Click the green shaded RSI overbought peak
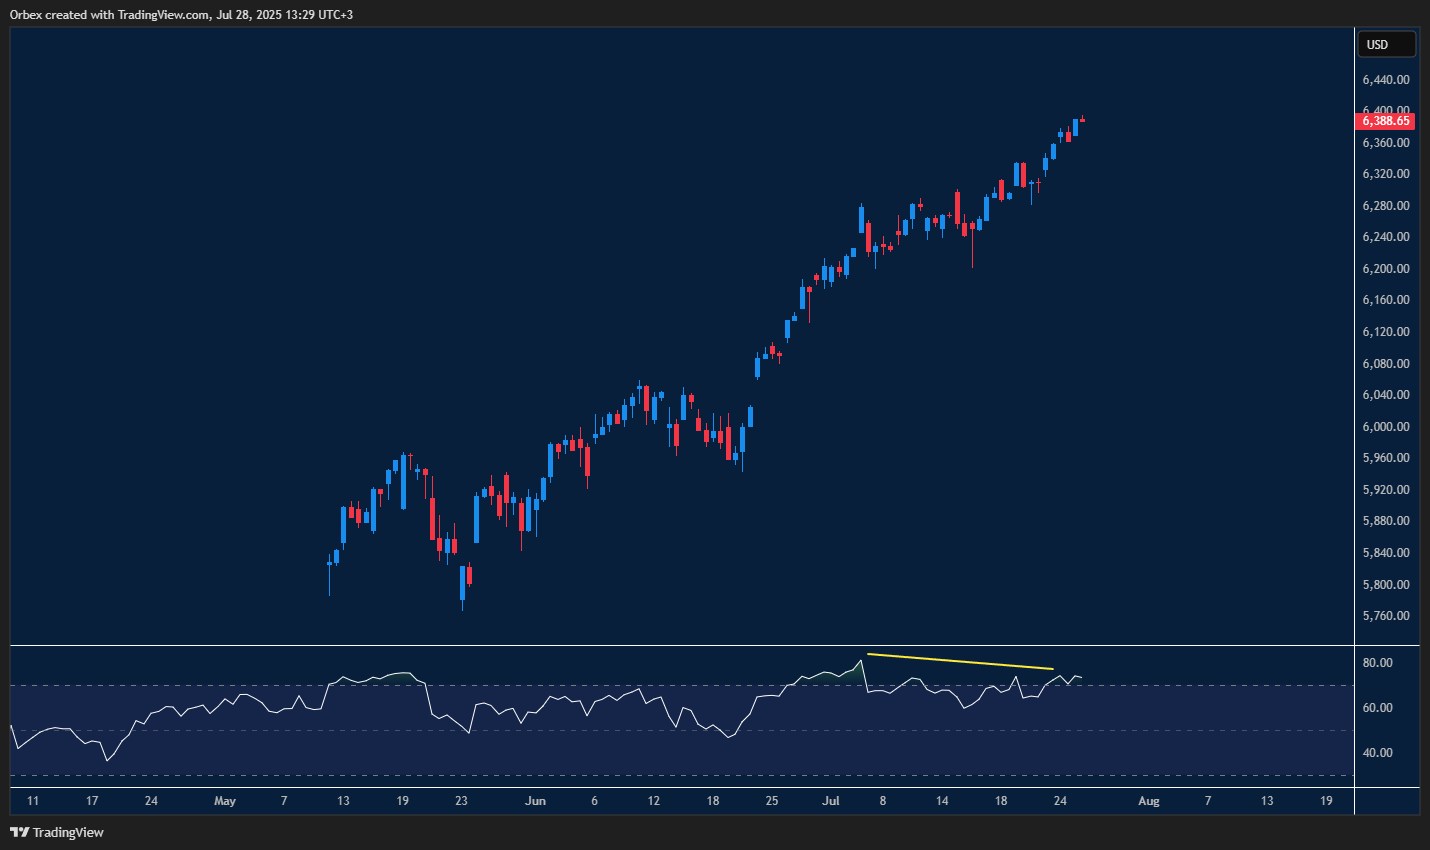 [858, 668]
